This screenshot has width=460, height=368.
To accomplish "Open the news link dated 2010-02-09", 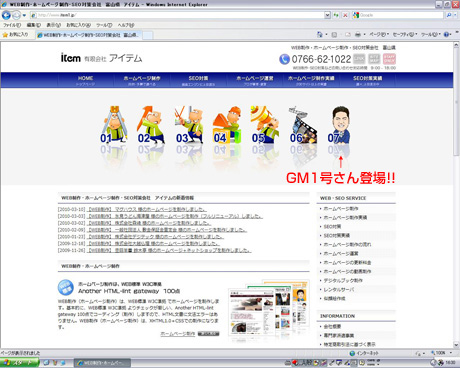I will (167, 230).
